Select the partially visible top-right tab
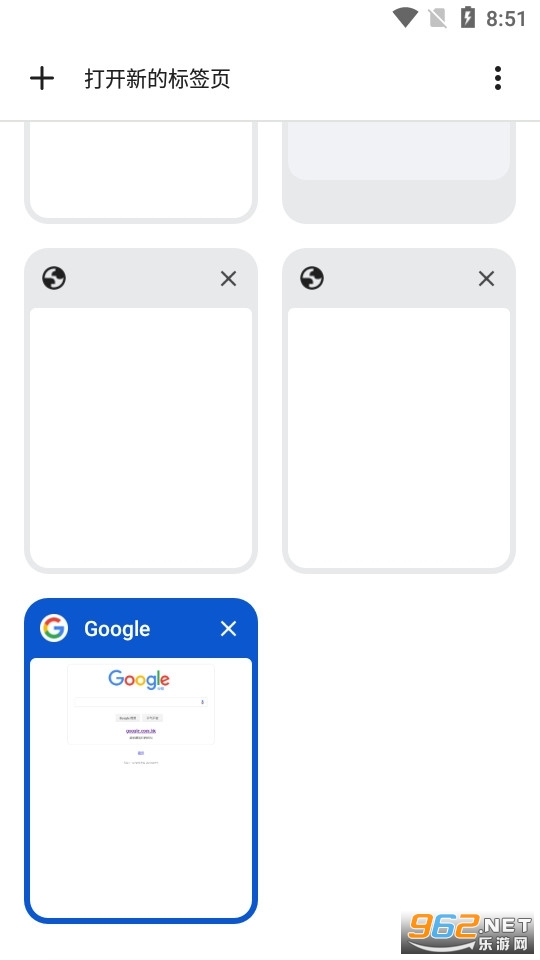The image size is (540, 960). click(399, 171)
